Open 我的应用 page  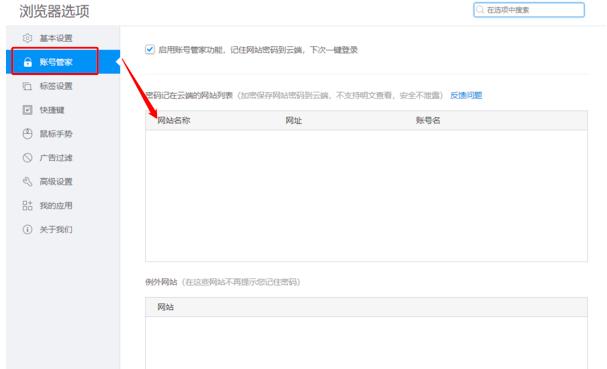click(63, 206)
